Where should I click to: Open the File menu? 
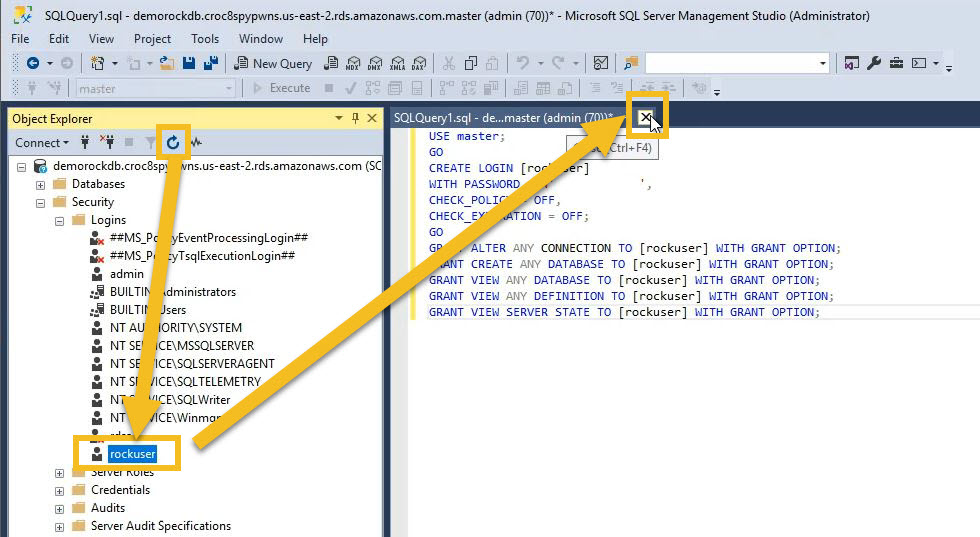tap(20, 39)
